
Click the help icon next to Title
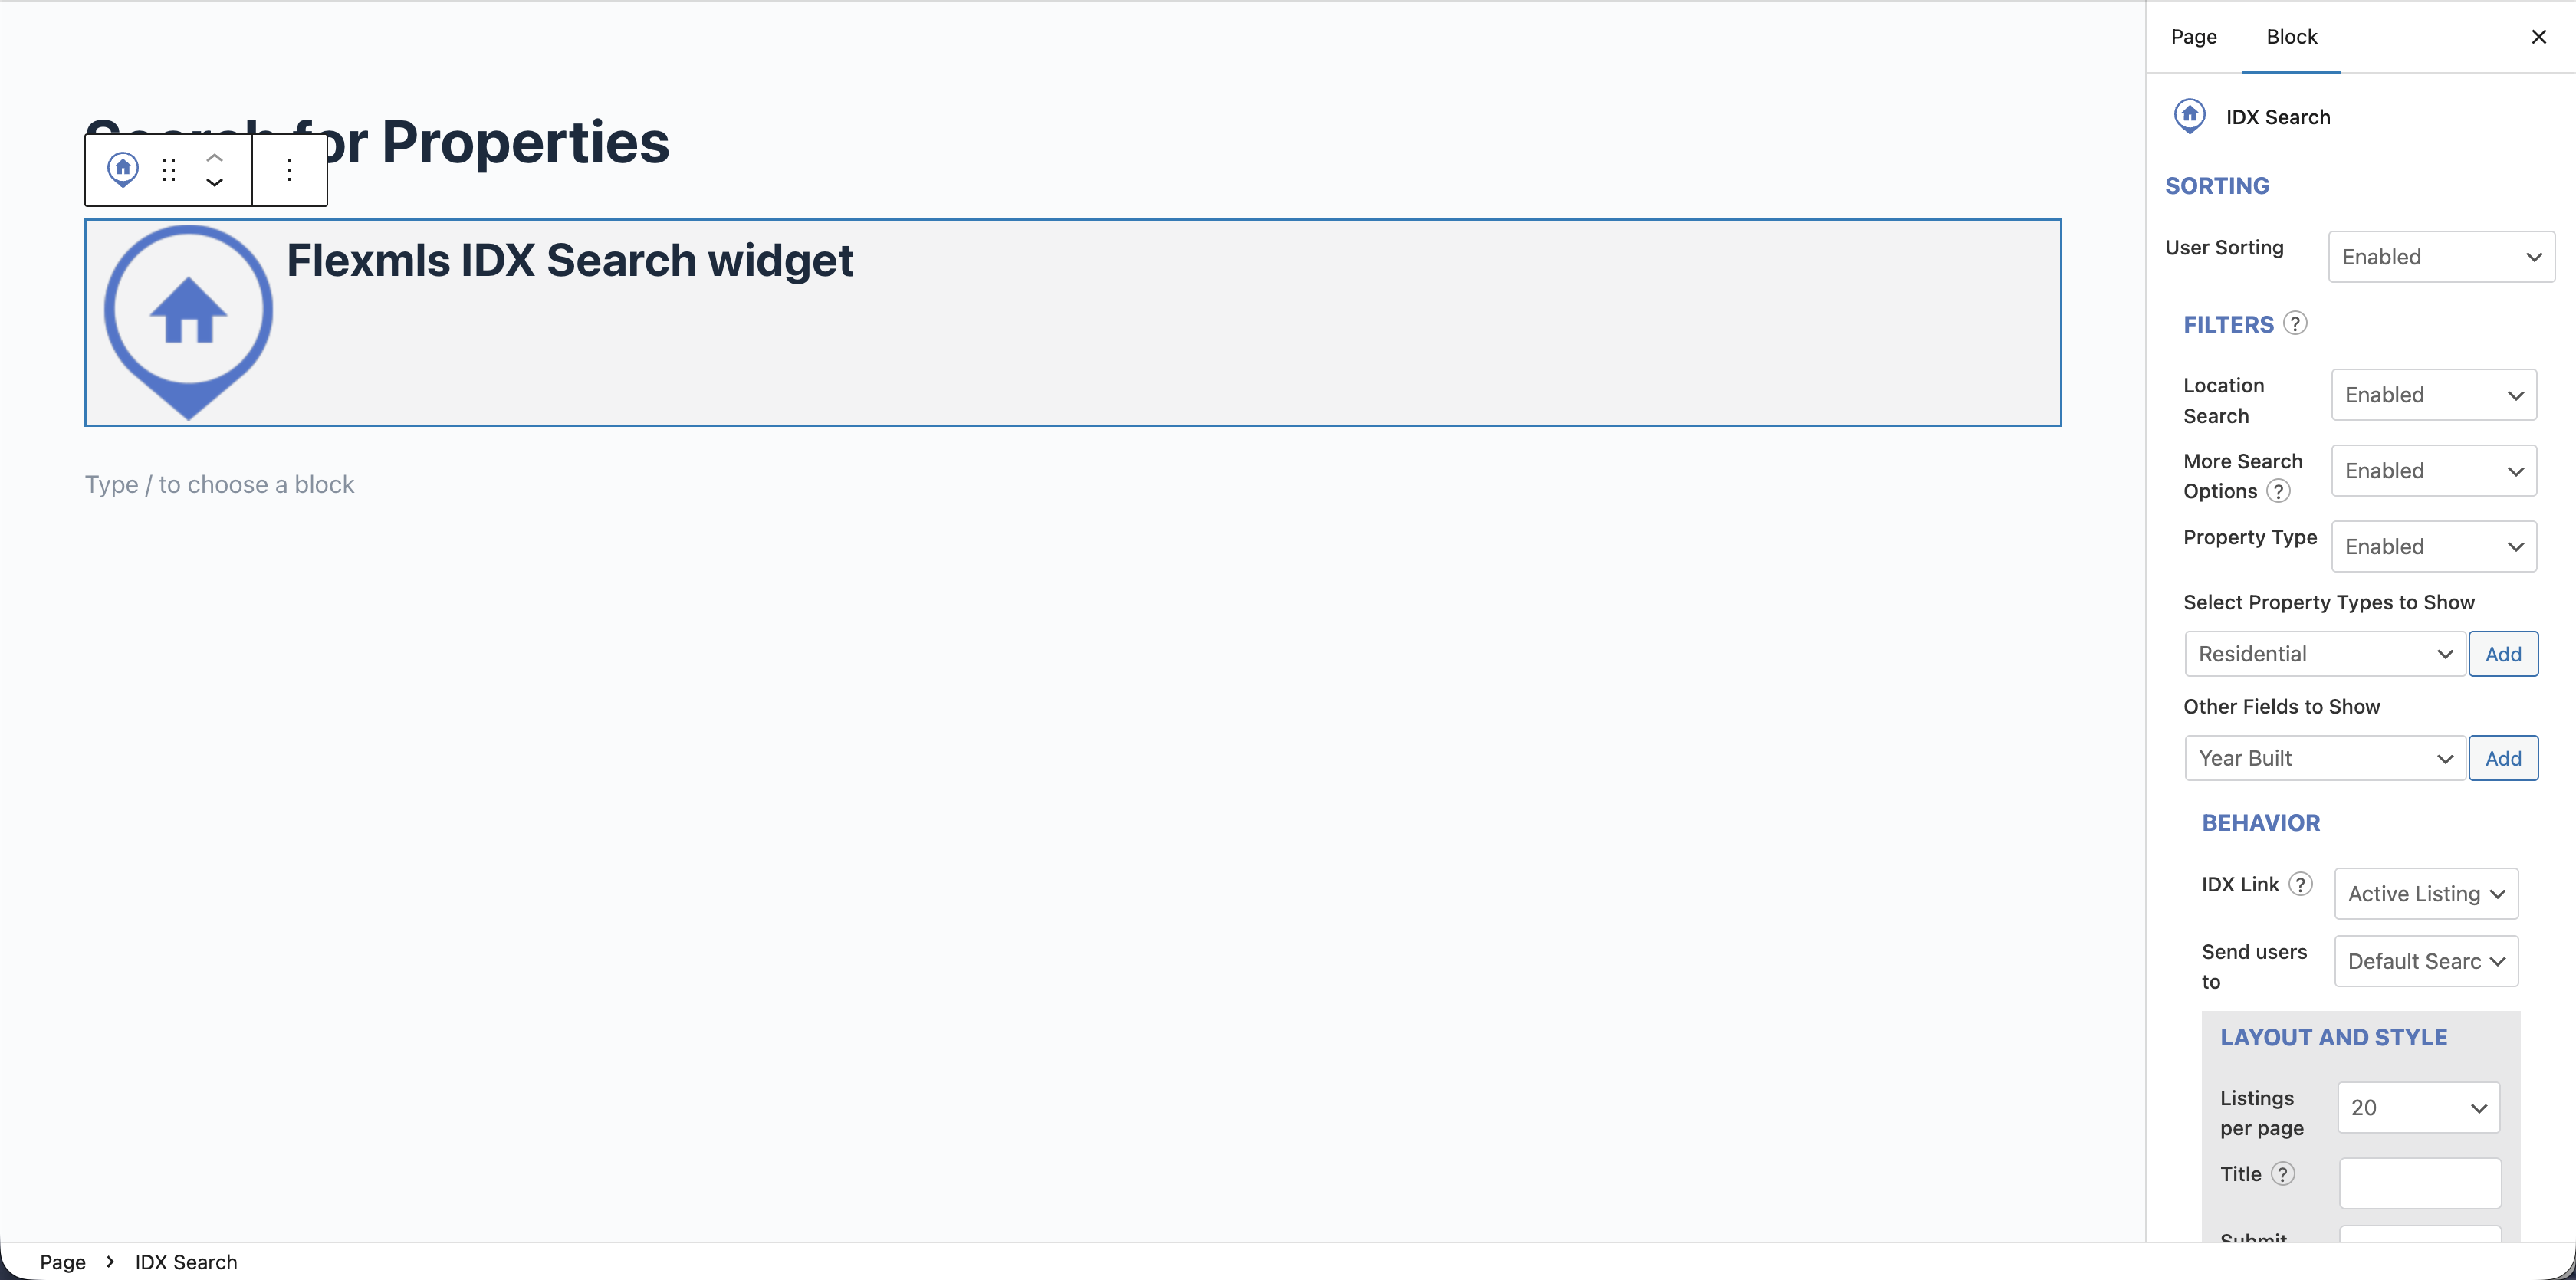[2282, 1174]
